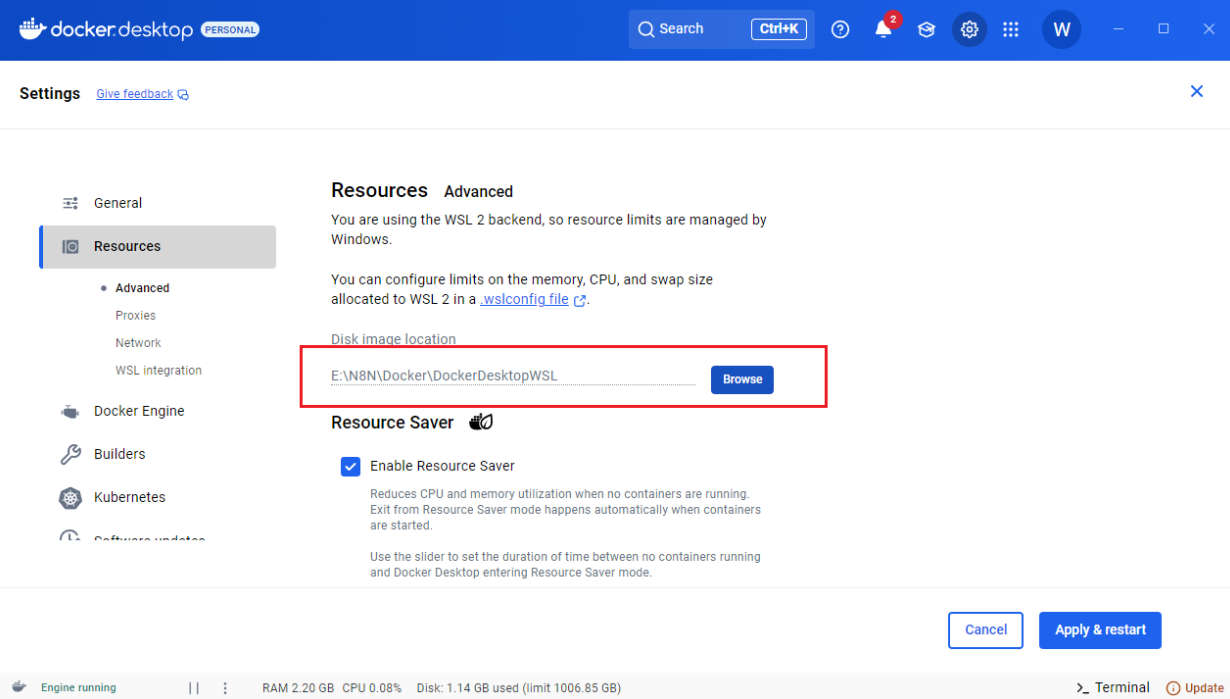Open WSL integration sub-section
Screen dimensions: 1230x699
[158, 370]
